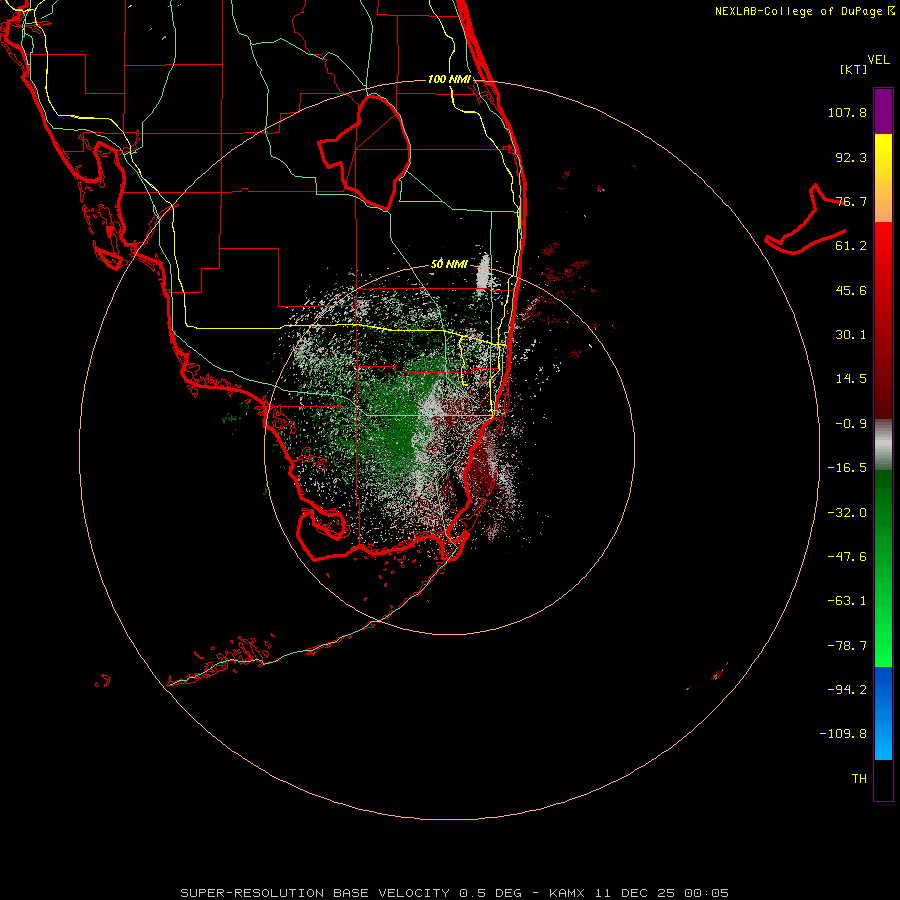Click the -32.0 value on velocity scale

click(x=847, y=513)
